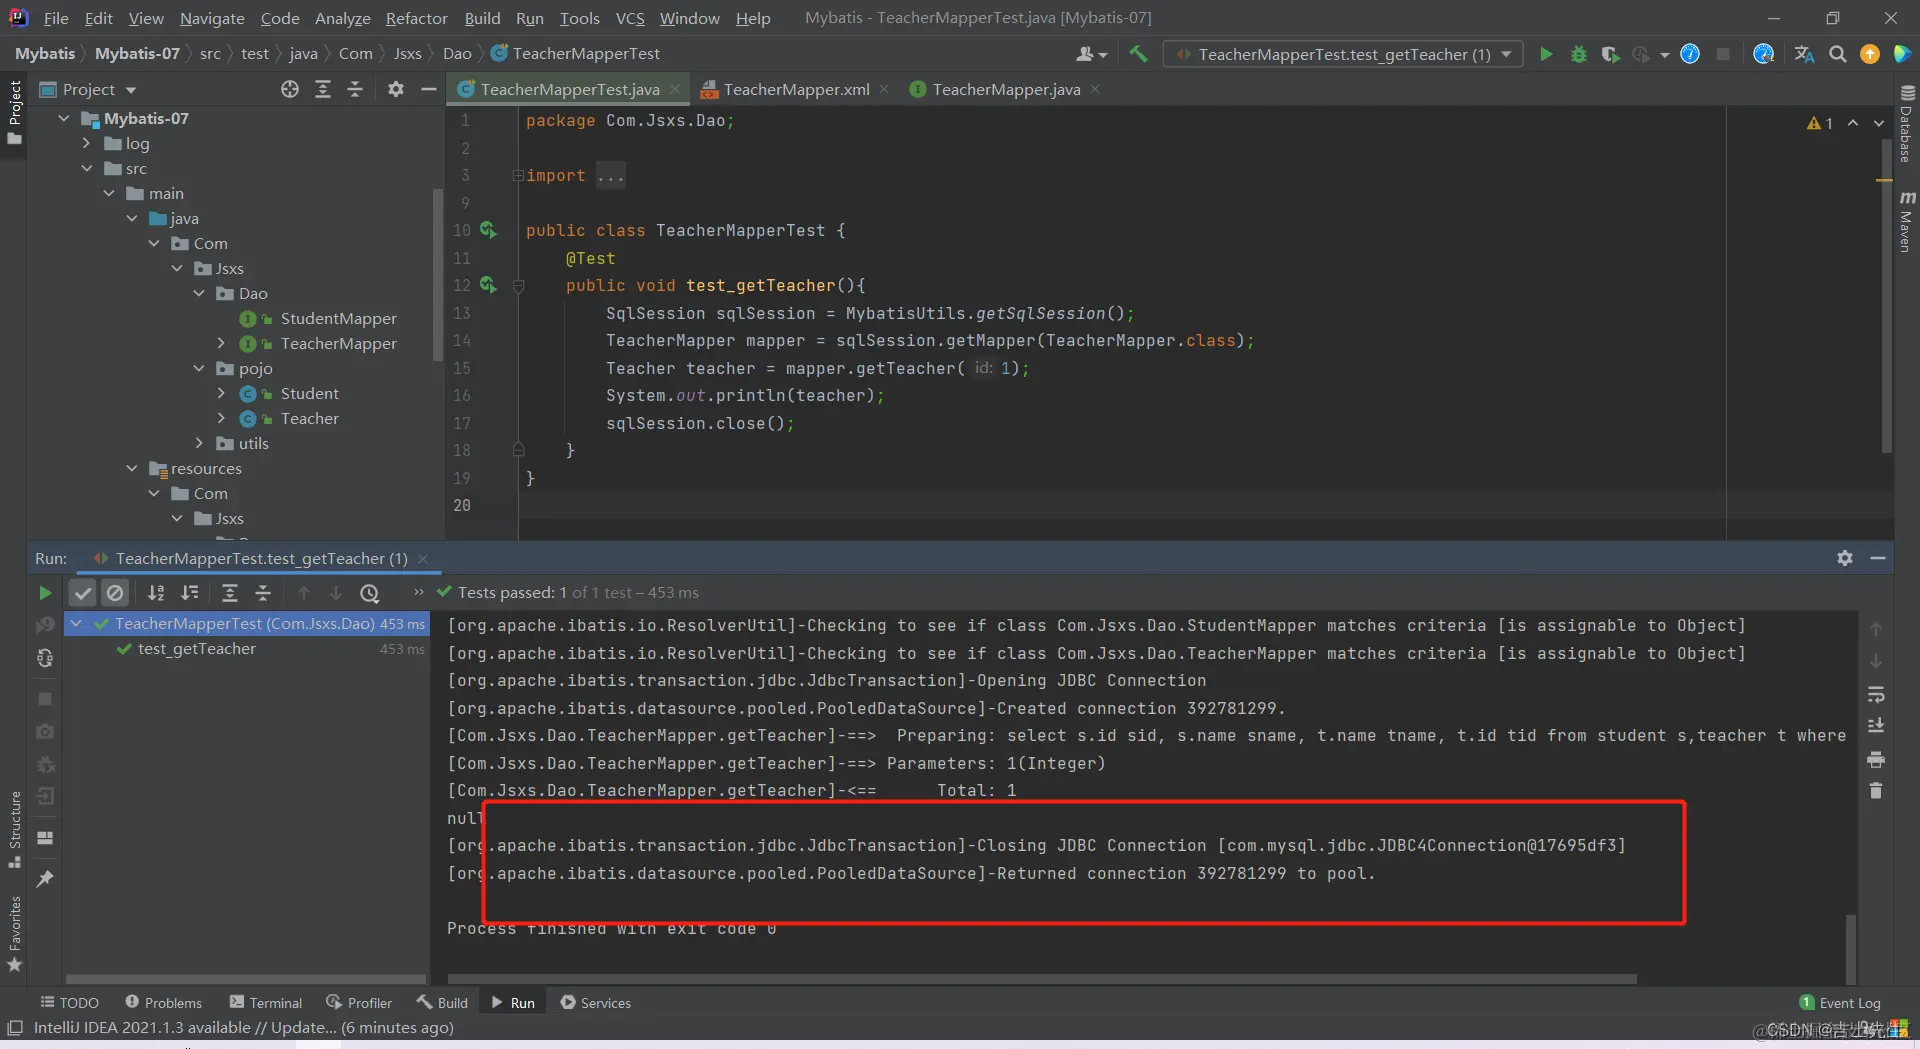Run with Coverage from the main toolbar
This screenshot has height=1049, width=1920.
[1610, 54]
